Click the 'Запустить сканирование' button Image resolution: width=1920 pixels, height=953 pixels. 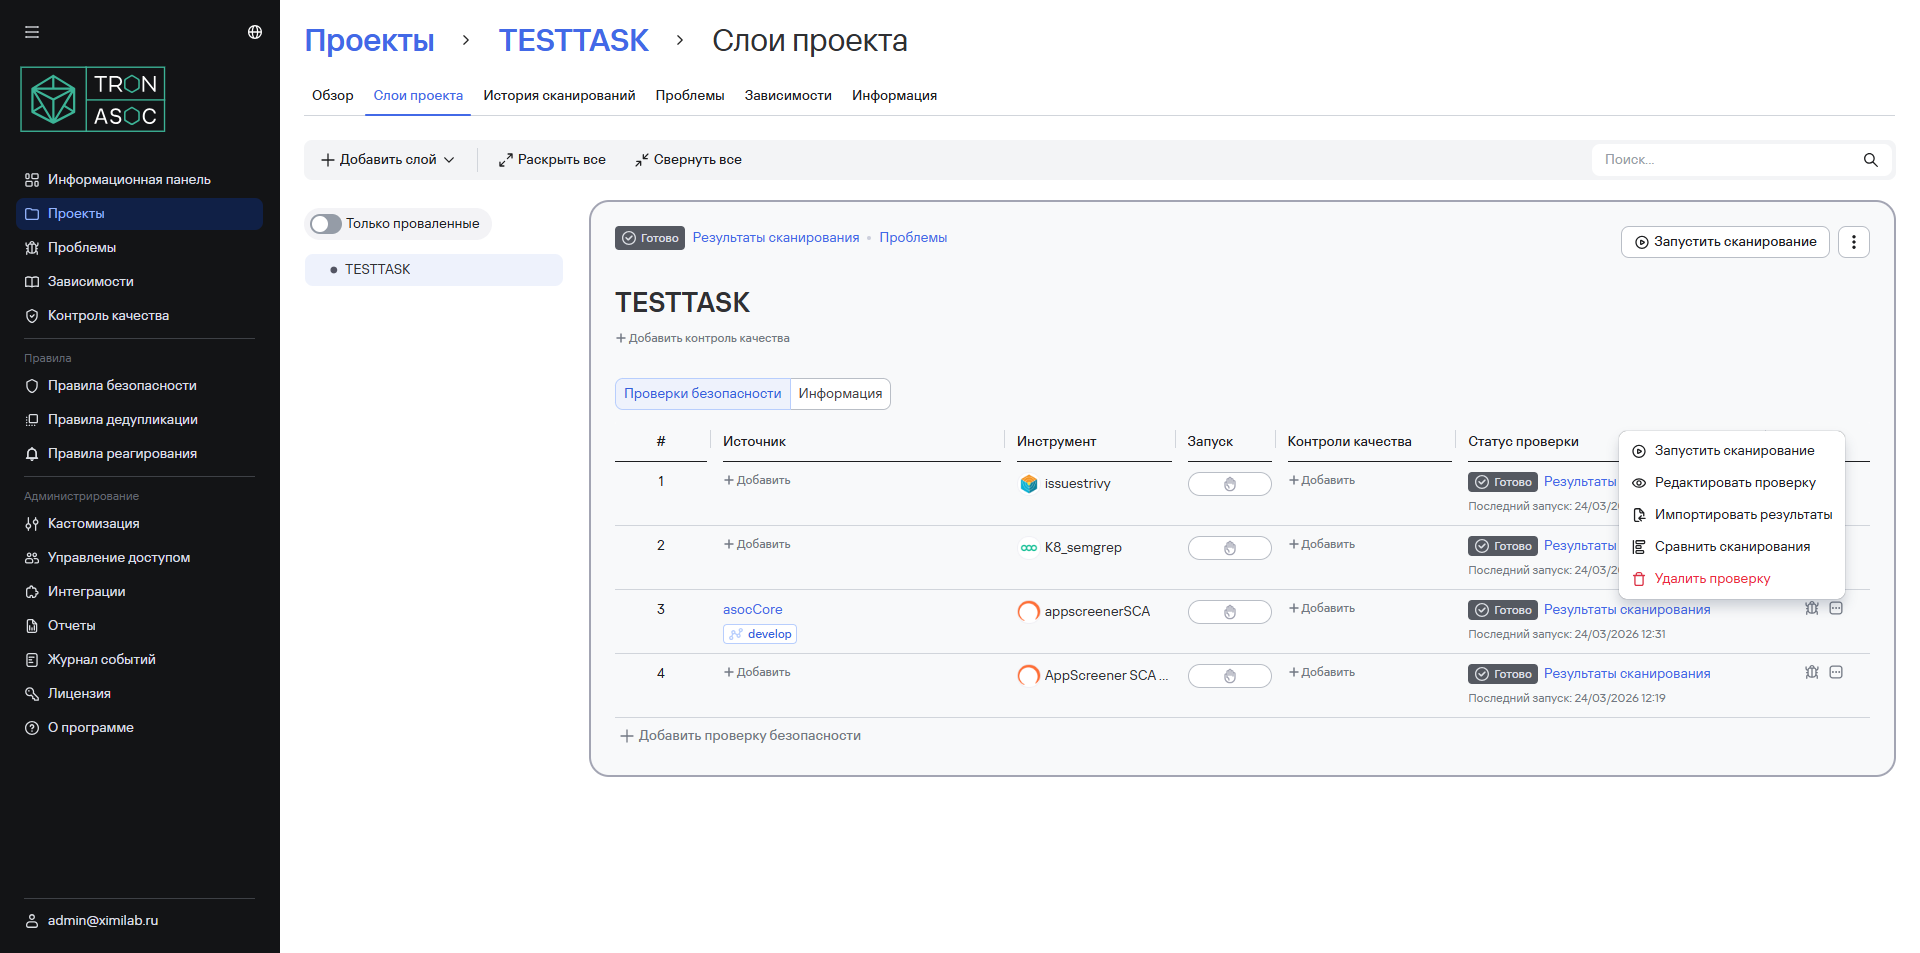tap(1724, 241)
